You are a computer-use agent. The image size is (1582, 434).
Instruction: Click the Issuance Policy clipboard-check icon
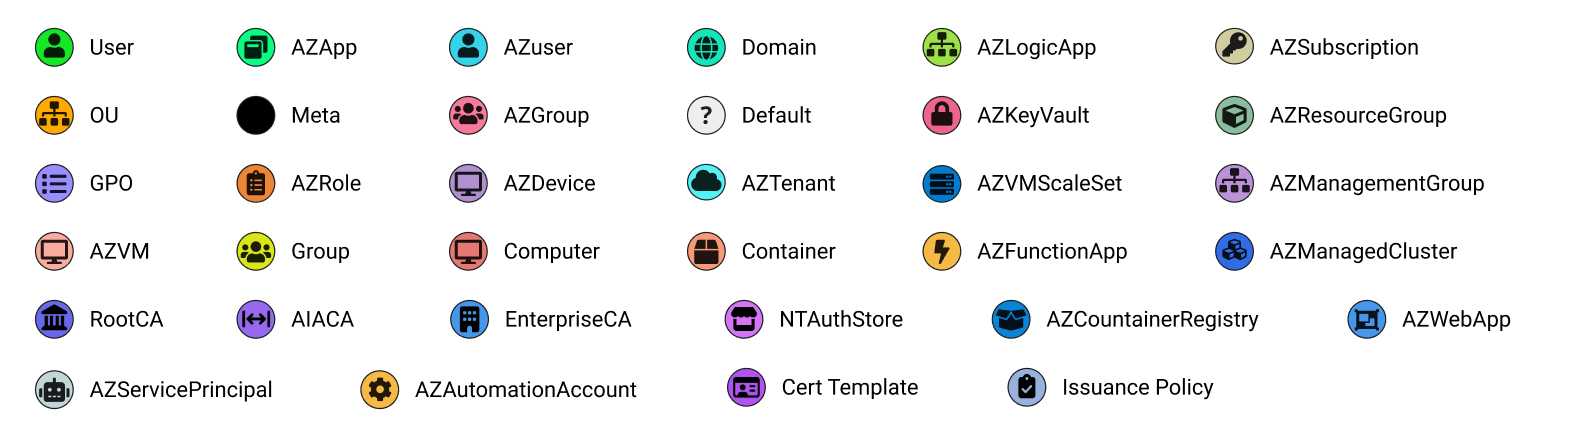click(1027, 387)
